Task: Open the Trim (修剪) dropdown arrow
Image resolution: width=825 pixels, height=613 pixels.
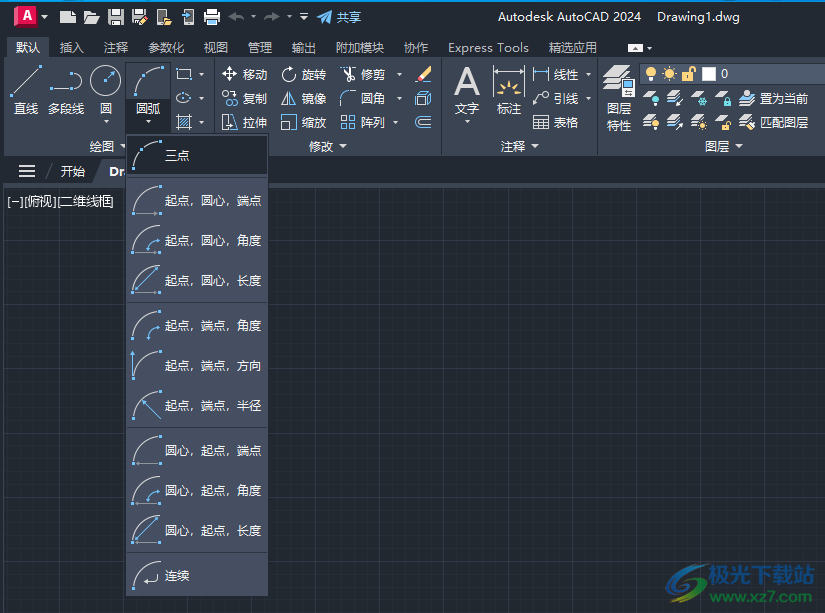Action: click(399, 75)
